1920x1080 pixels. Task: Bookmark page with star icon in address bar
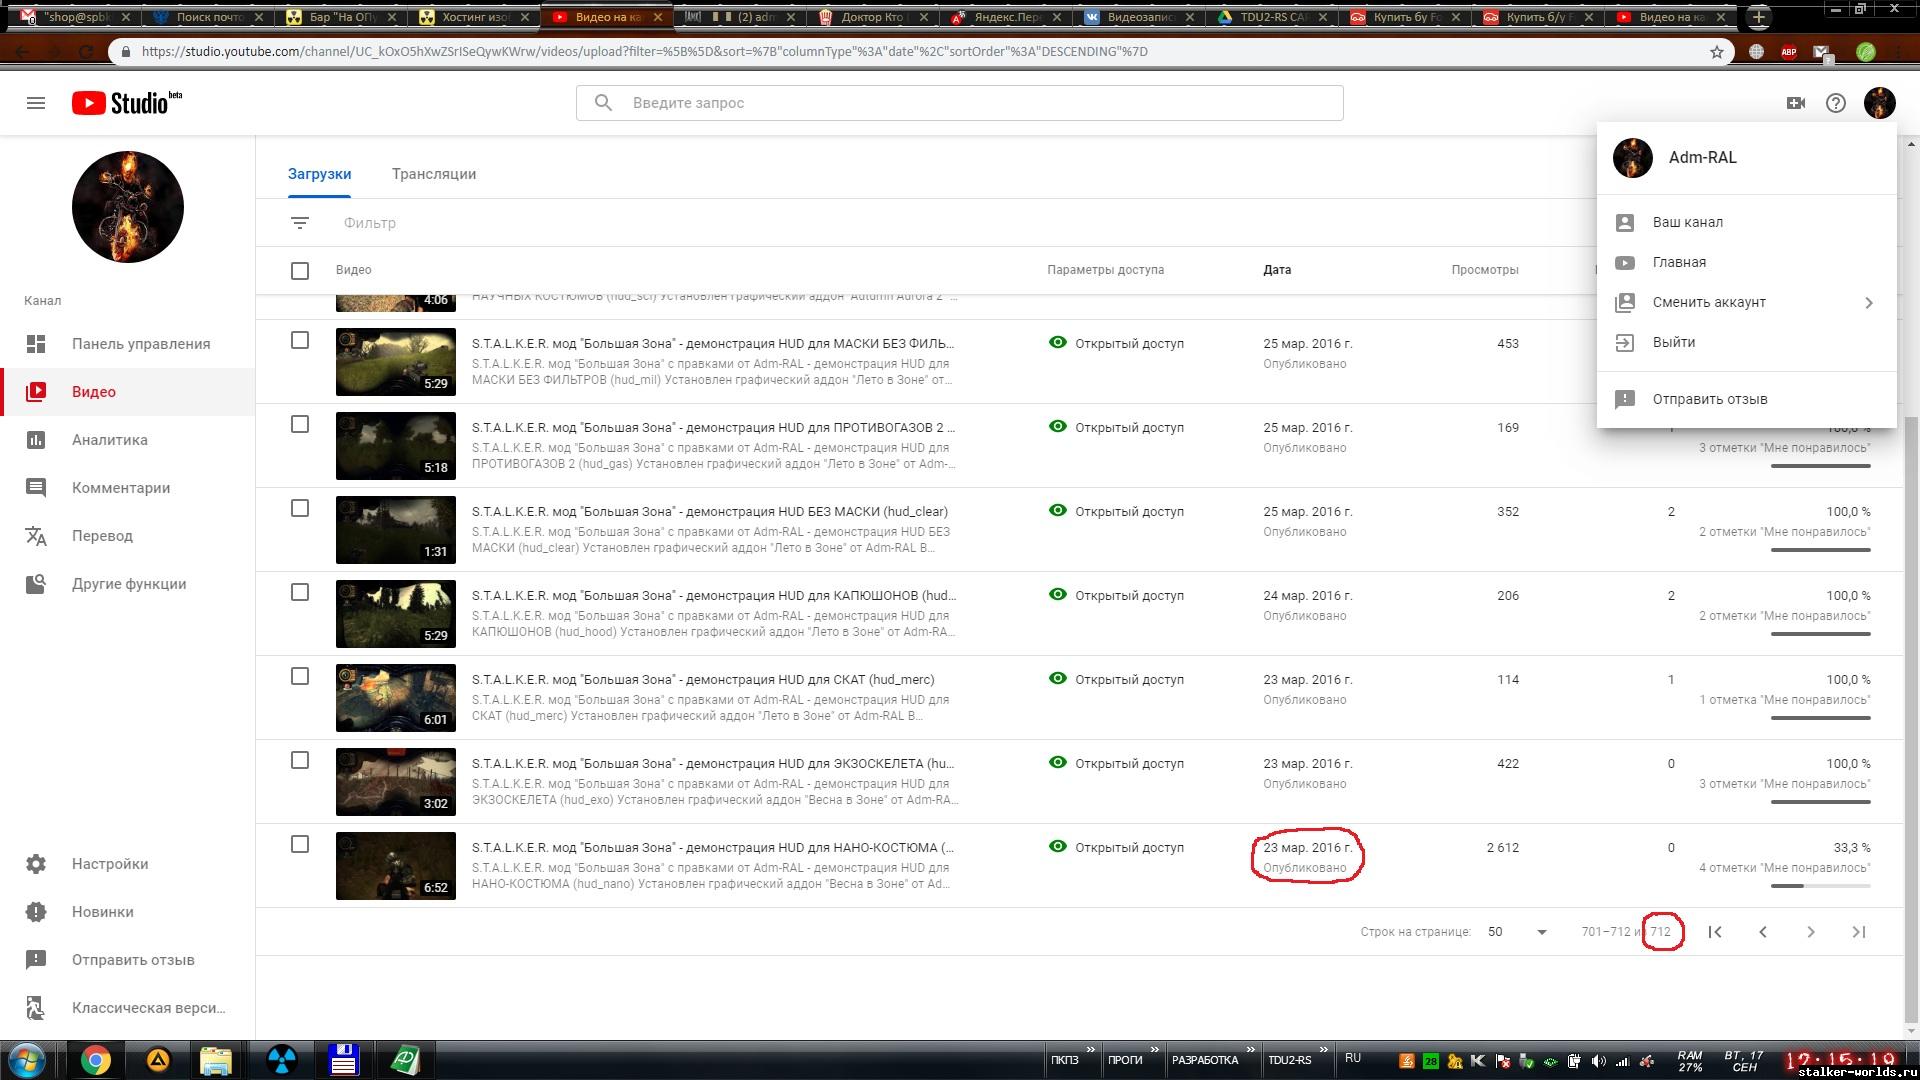click(1717, 52)
